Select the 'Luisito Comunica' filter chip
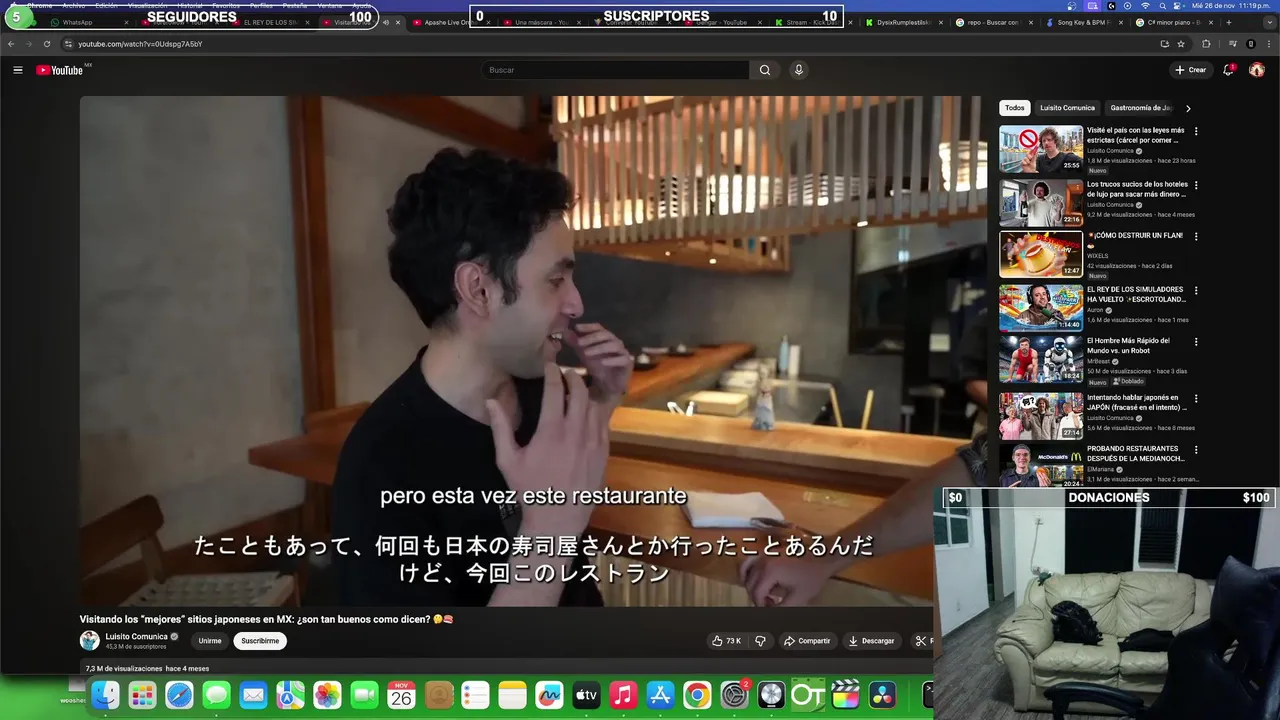The image size is (1280, 720). point(1067,108)
